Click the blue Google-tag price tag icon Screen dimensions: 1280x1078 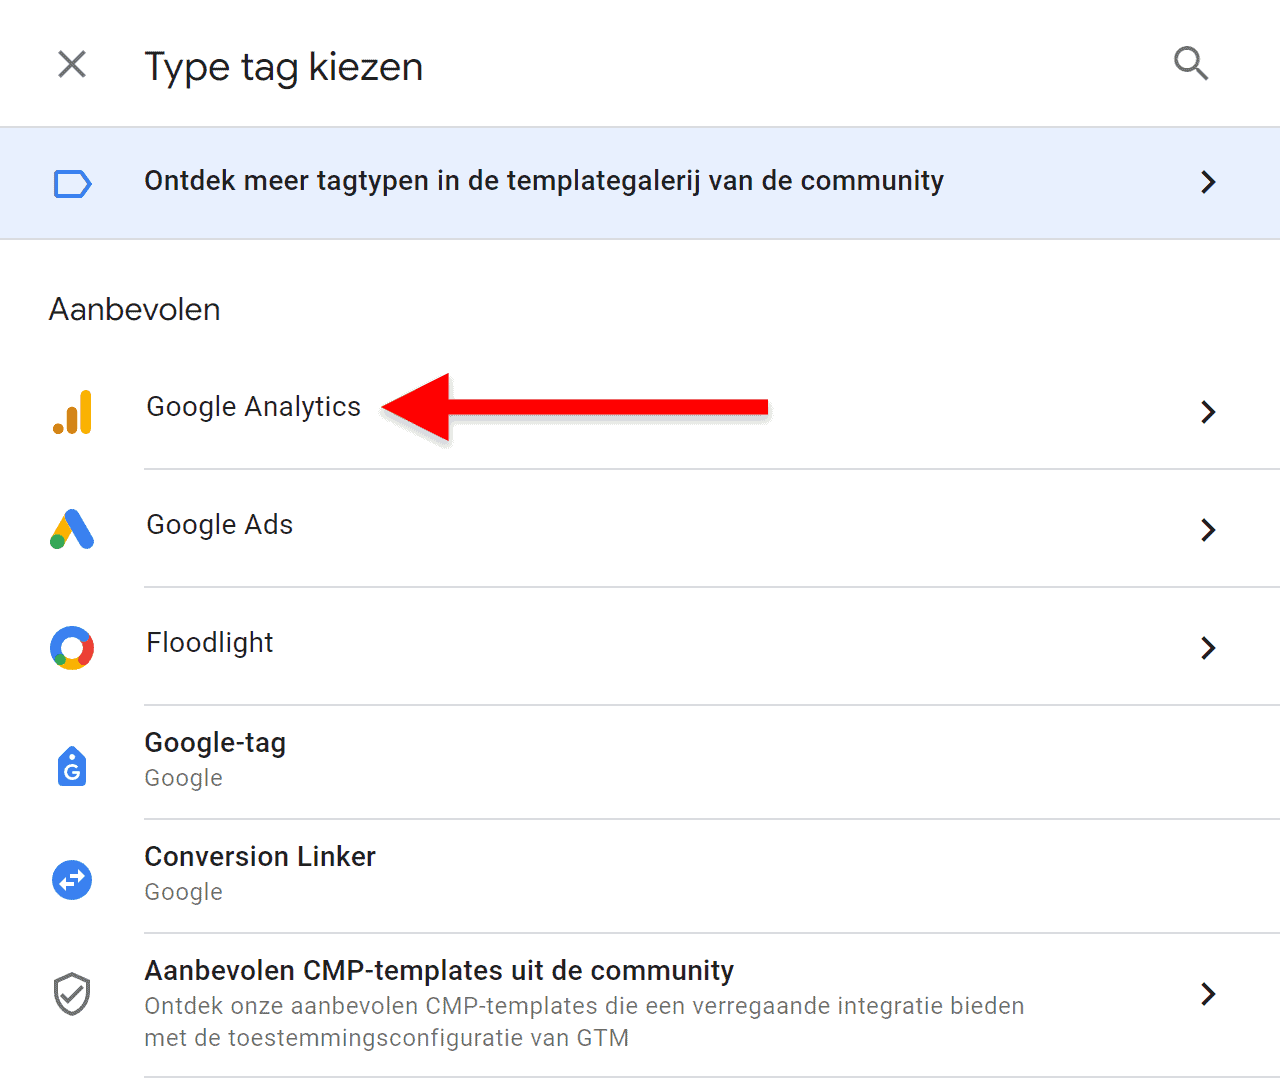tap(71, 765)
